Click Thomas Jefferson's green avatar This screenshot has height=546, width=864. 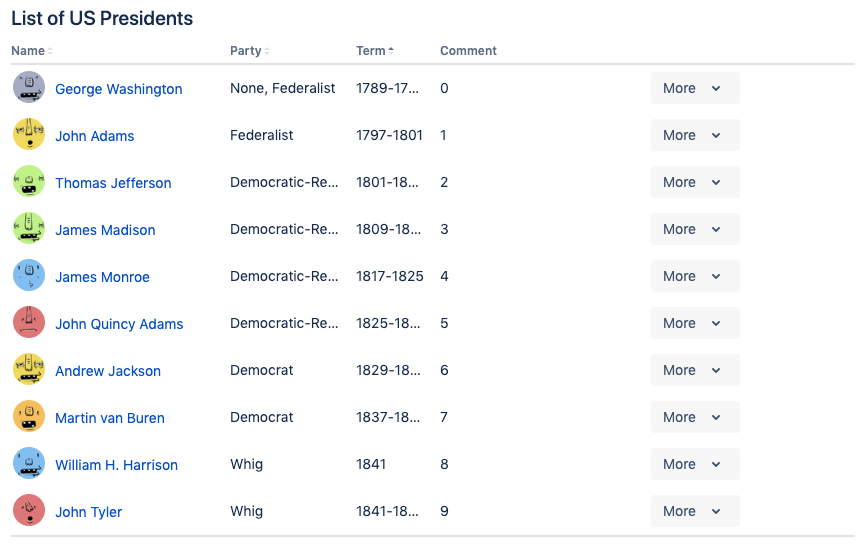pos(29,182)
